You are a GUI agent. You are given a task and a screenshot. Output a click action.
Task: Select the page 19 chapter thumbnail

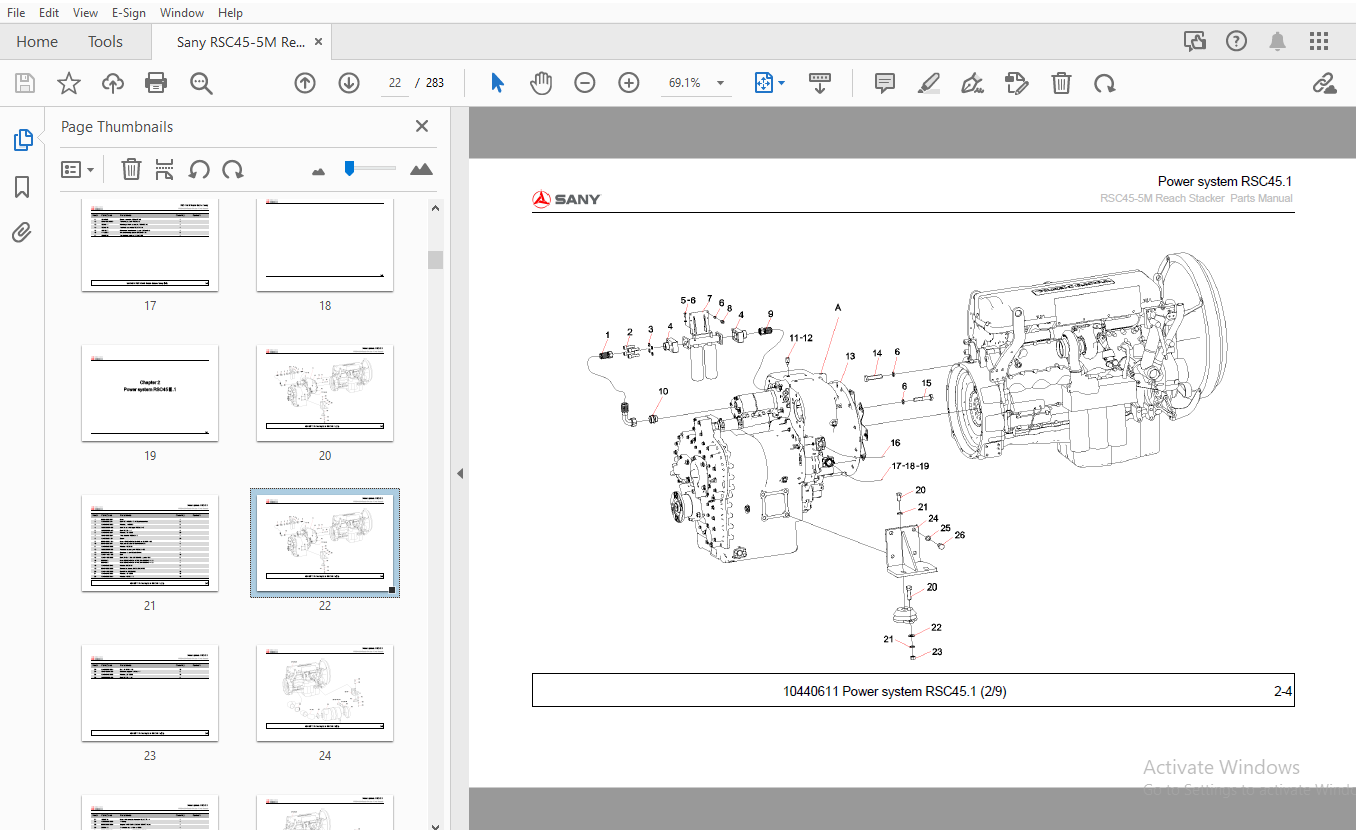coord(150,393)
